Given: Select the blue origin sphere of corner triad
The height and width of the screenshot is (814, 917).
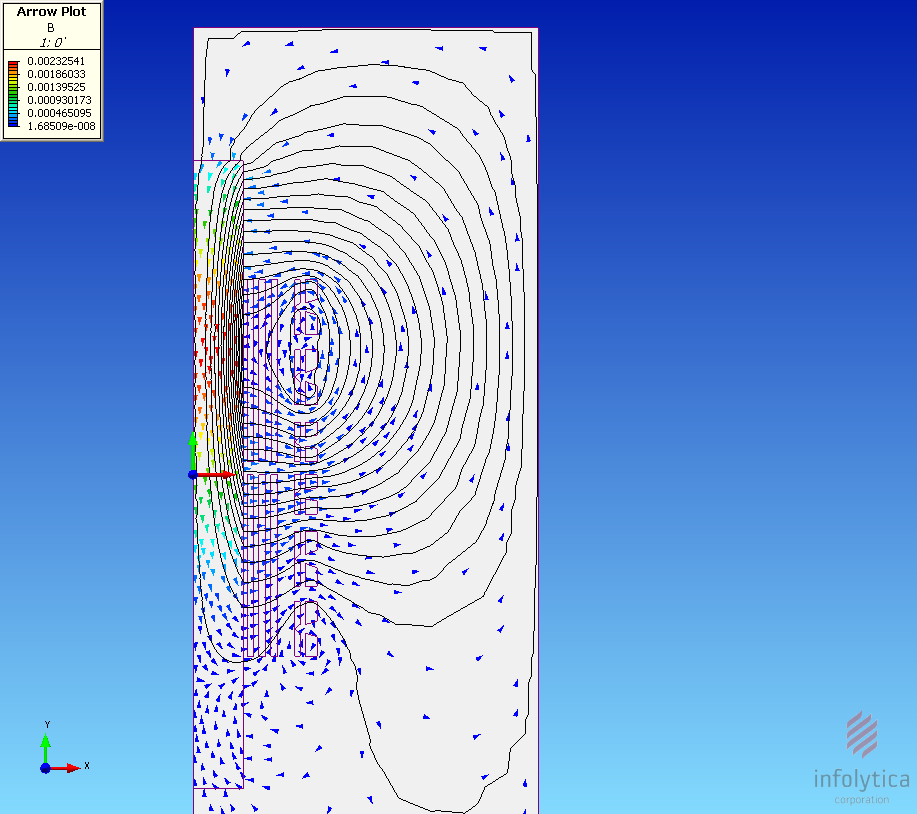Looking at the screenshot, I should point(45,768).
